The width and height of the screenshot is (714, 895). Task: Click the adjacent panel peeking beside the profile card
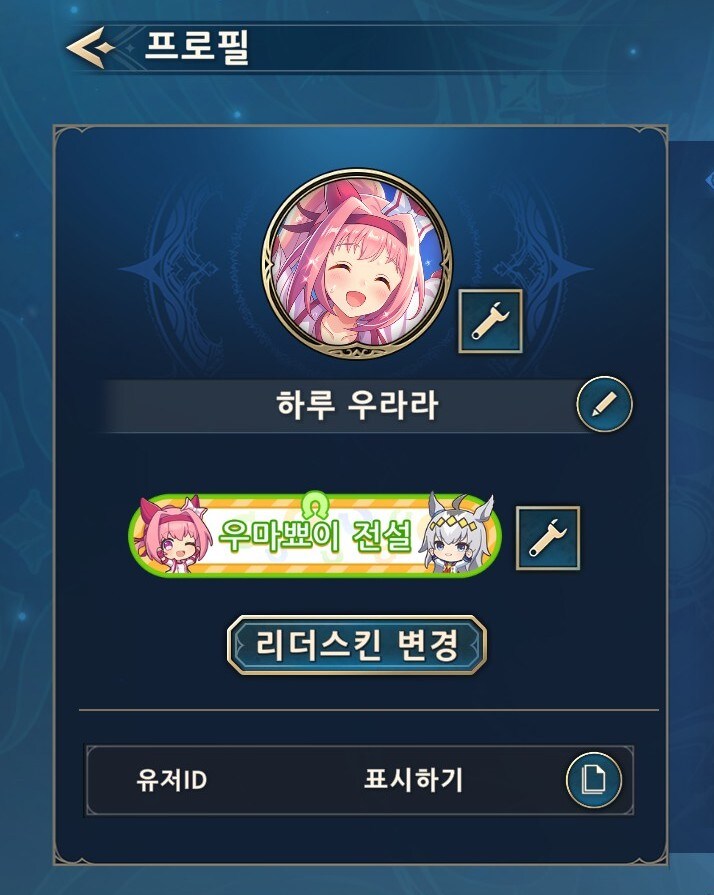pos(691,497)
